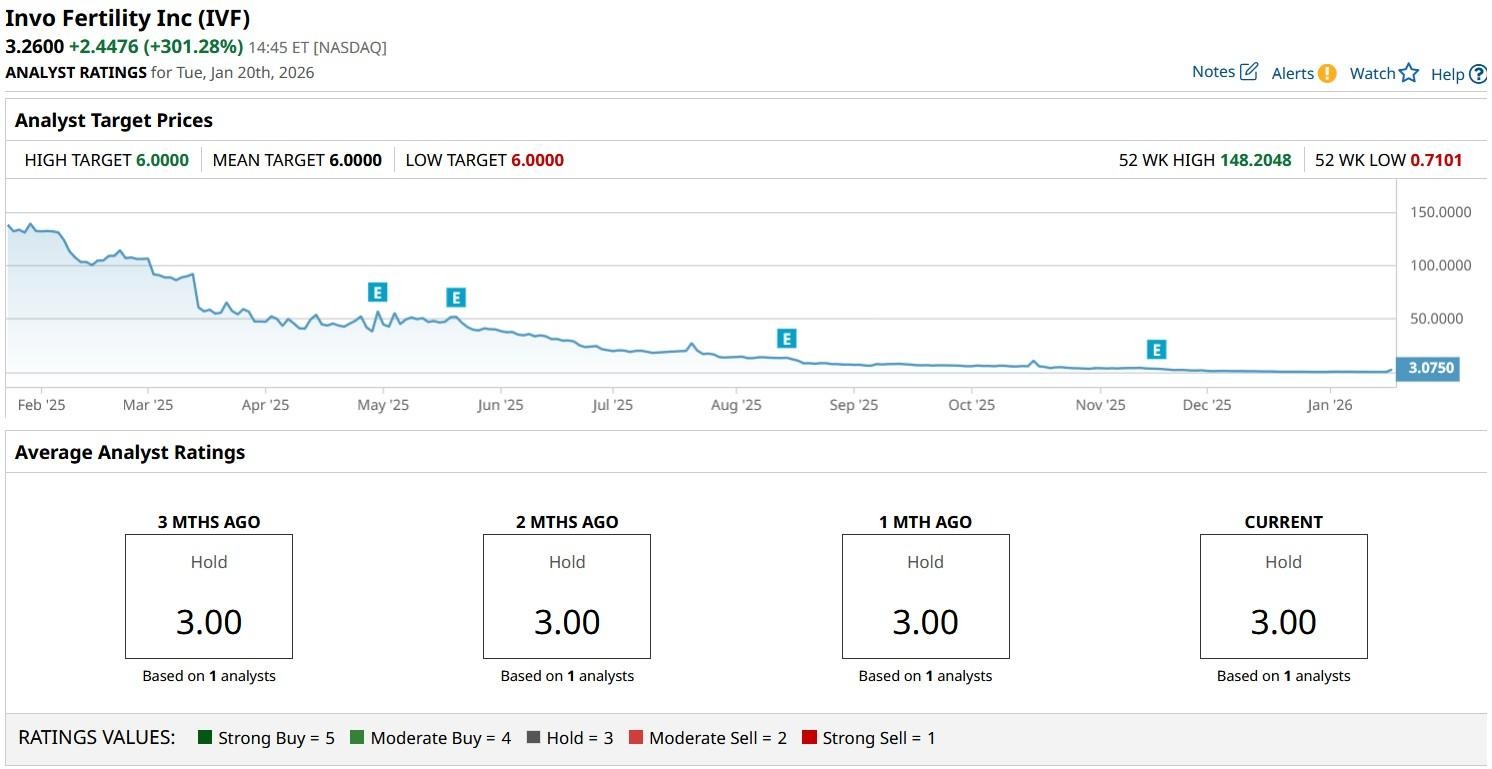Viewport: 1492px width, 769px height.
Task: Click the earnings marker near May '25
Action: [377, 292]
